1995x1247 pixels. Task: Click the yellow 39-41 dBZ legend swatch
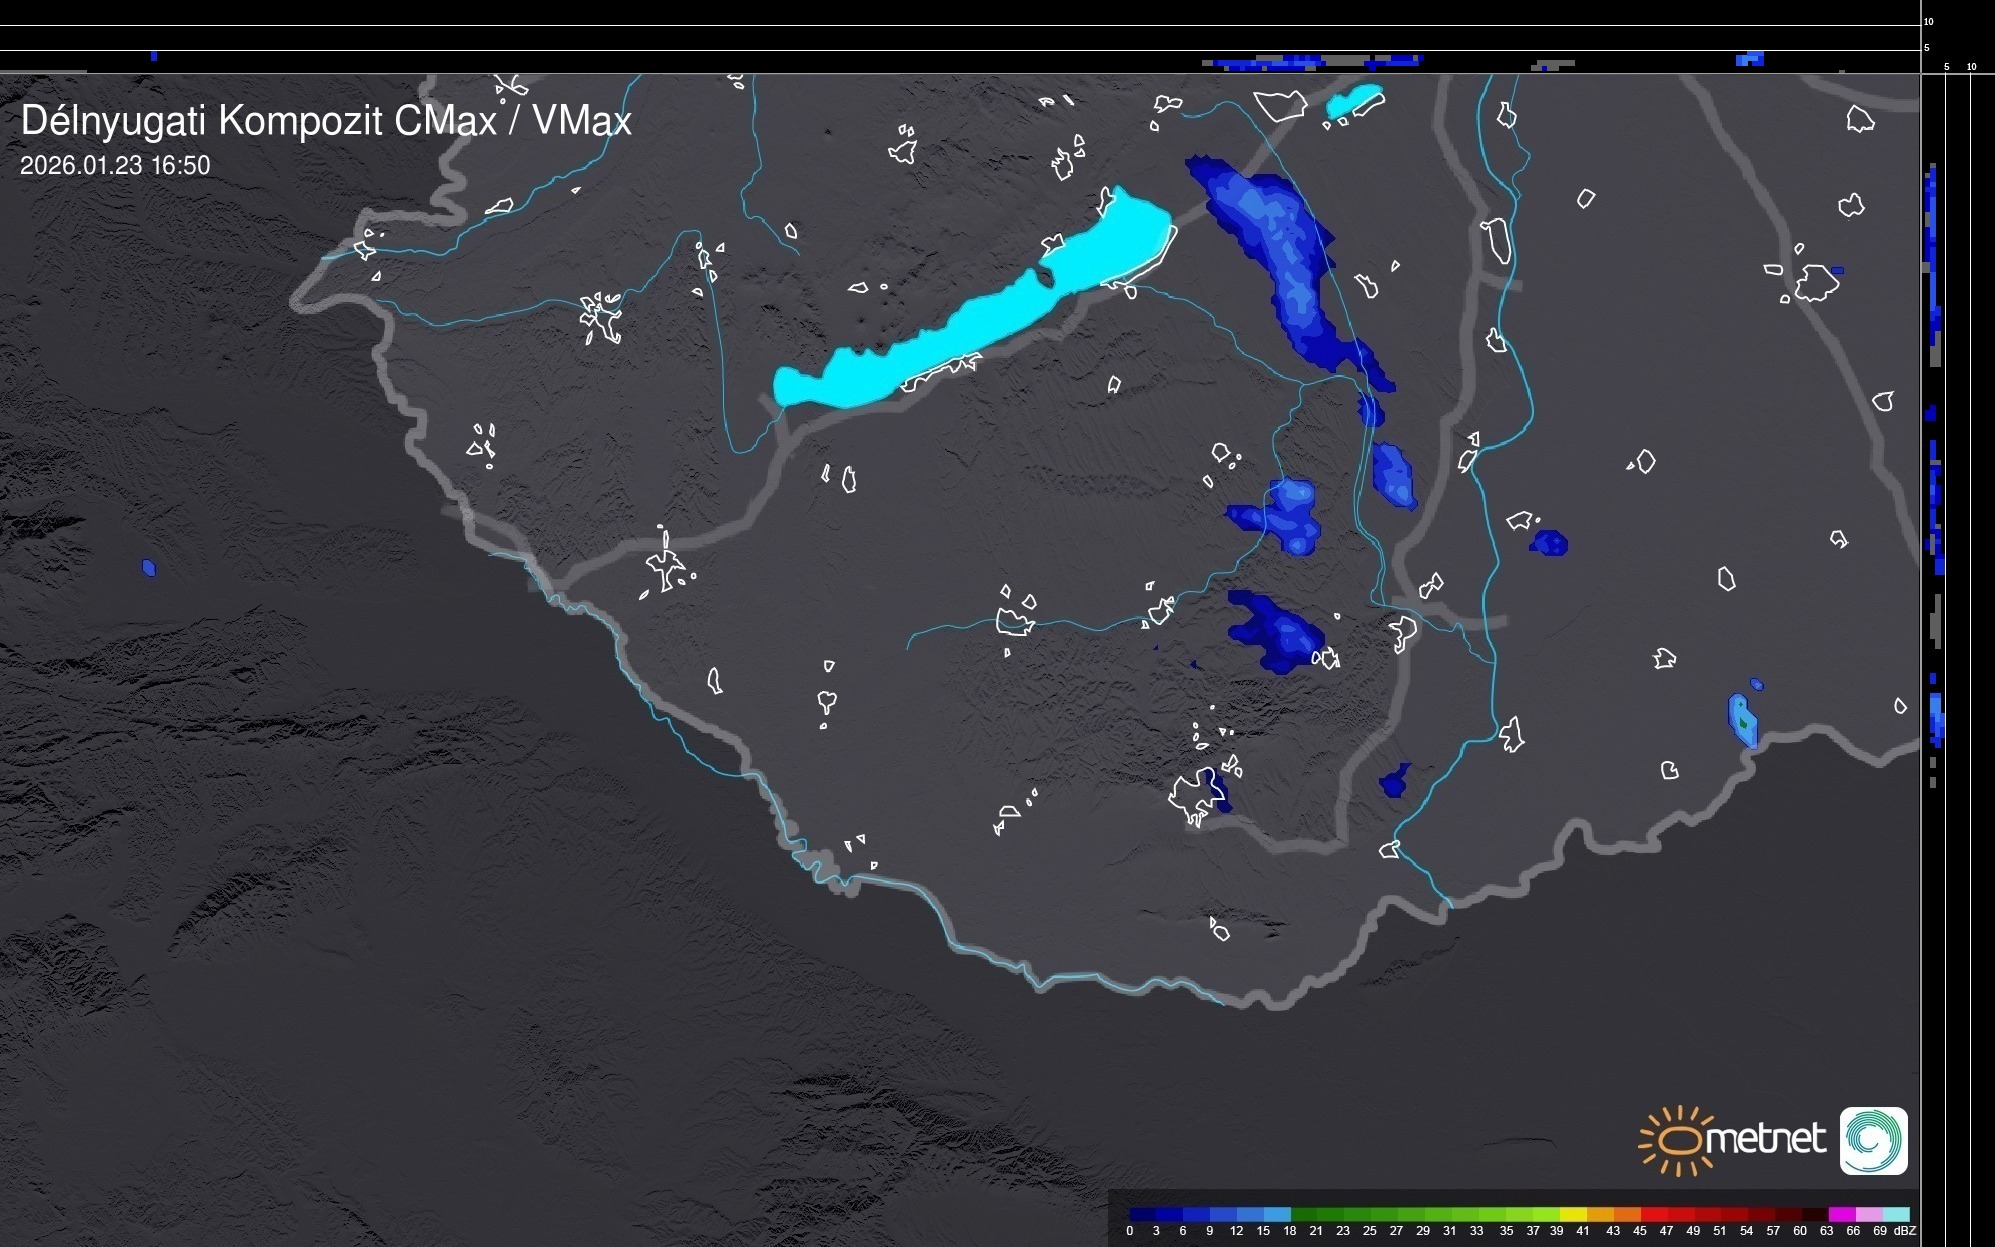point(1573,1214)
